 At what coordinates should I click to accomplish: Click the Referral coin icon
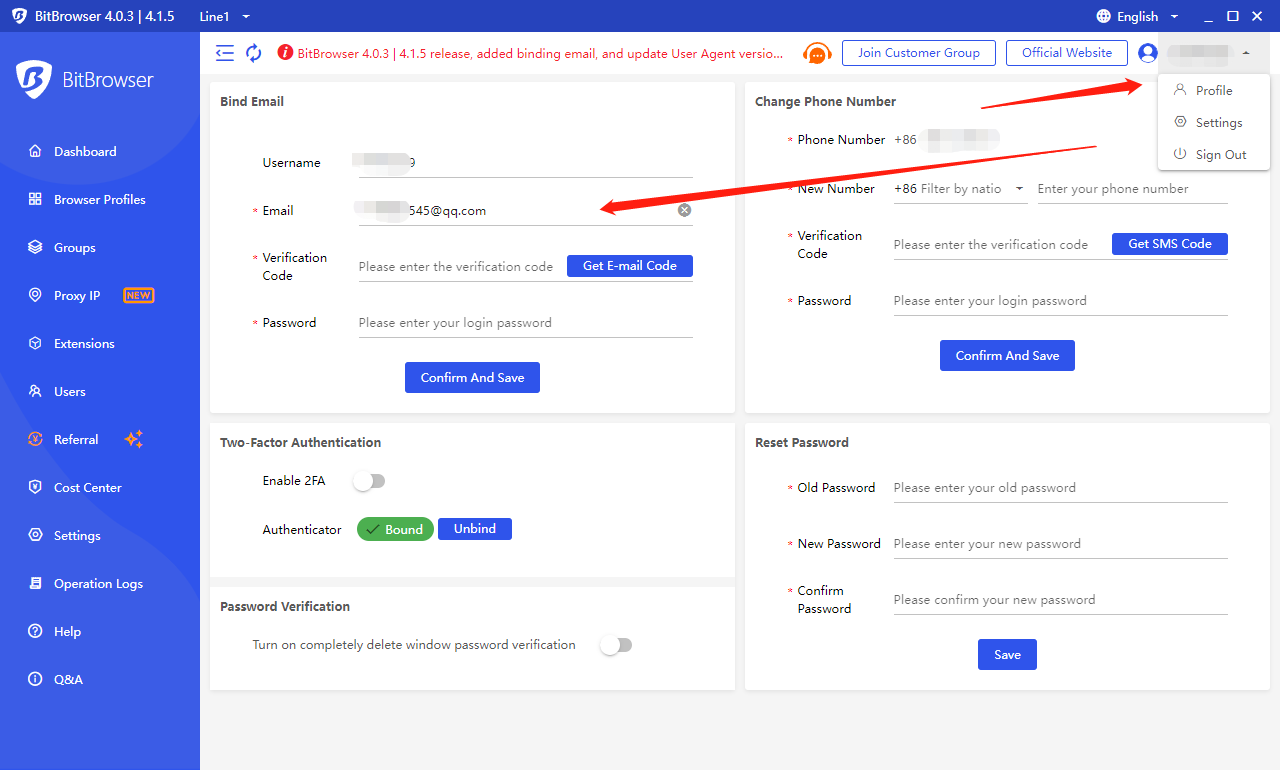[35, 440]
